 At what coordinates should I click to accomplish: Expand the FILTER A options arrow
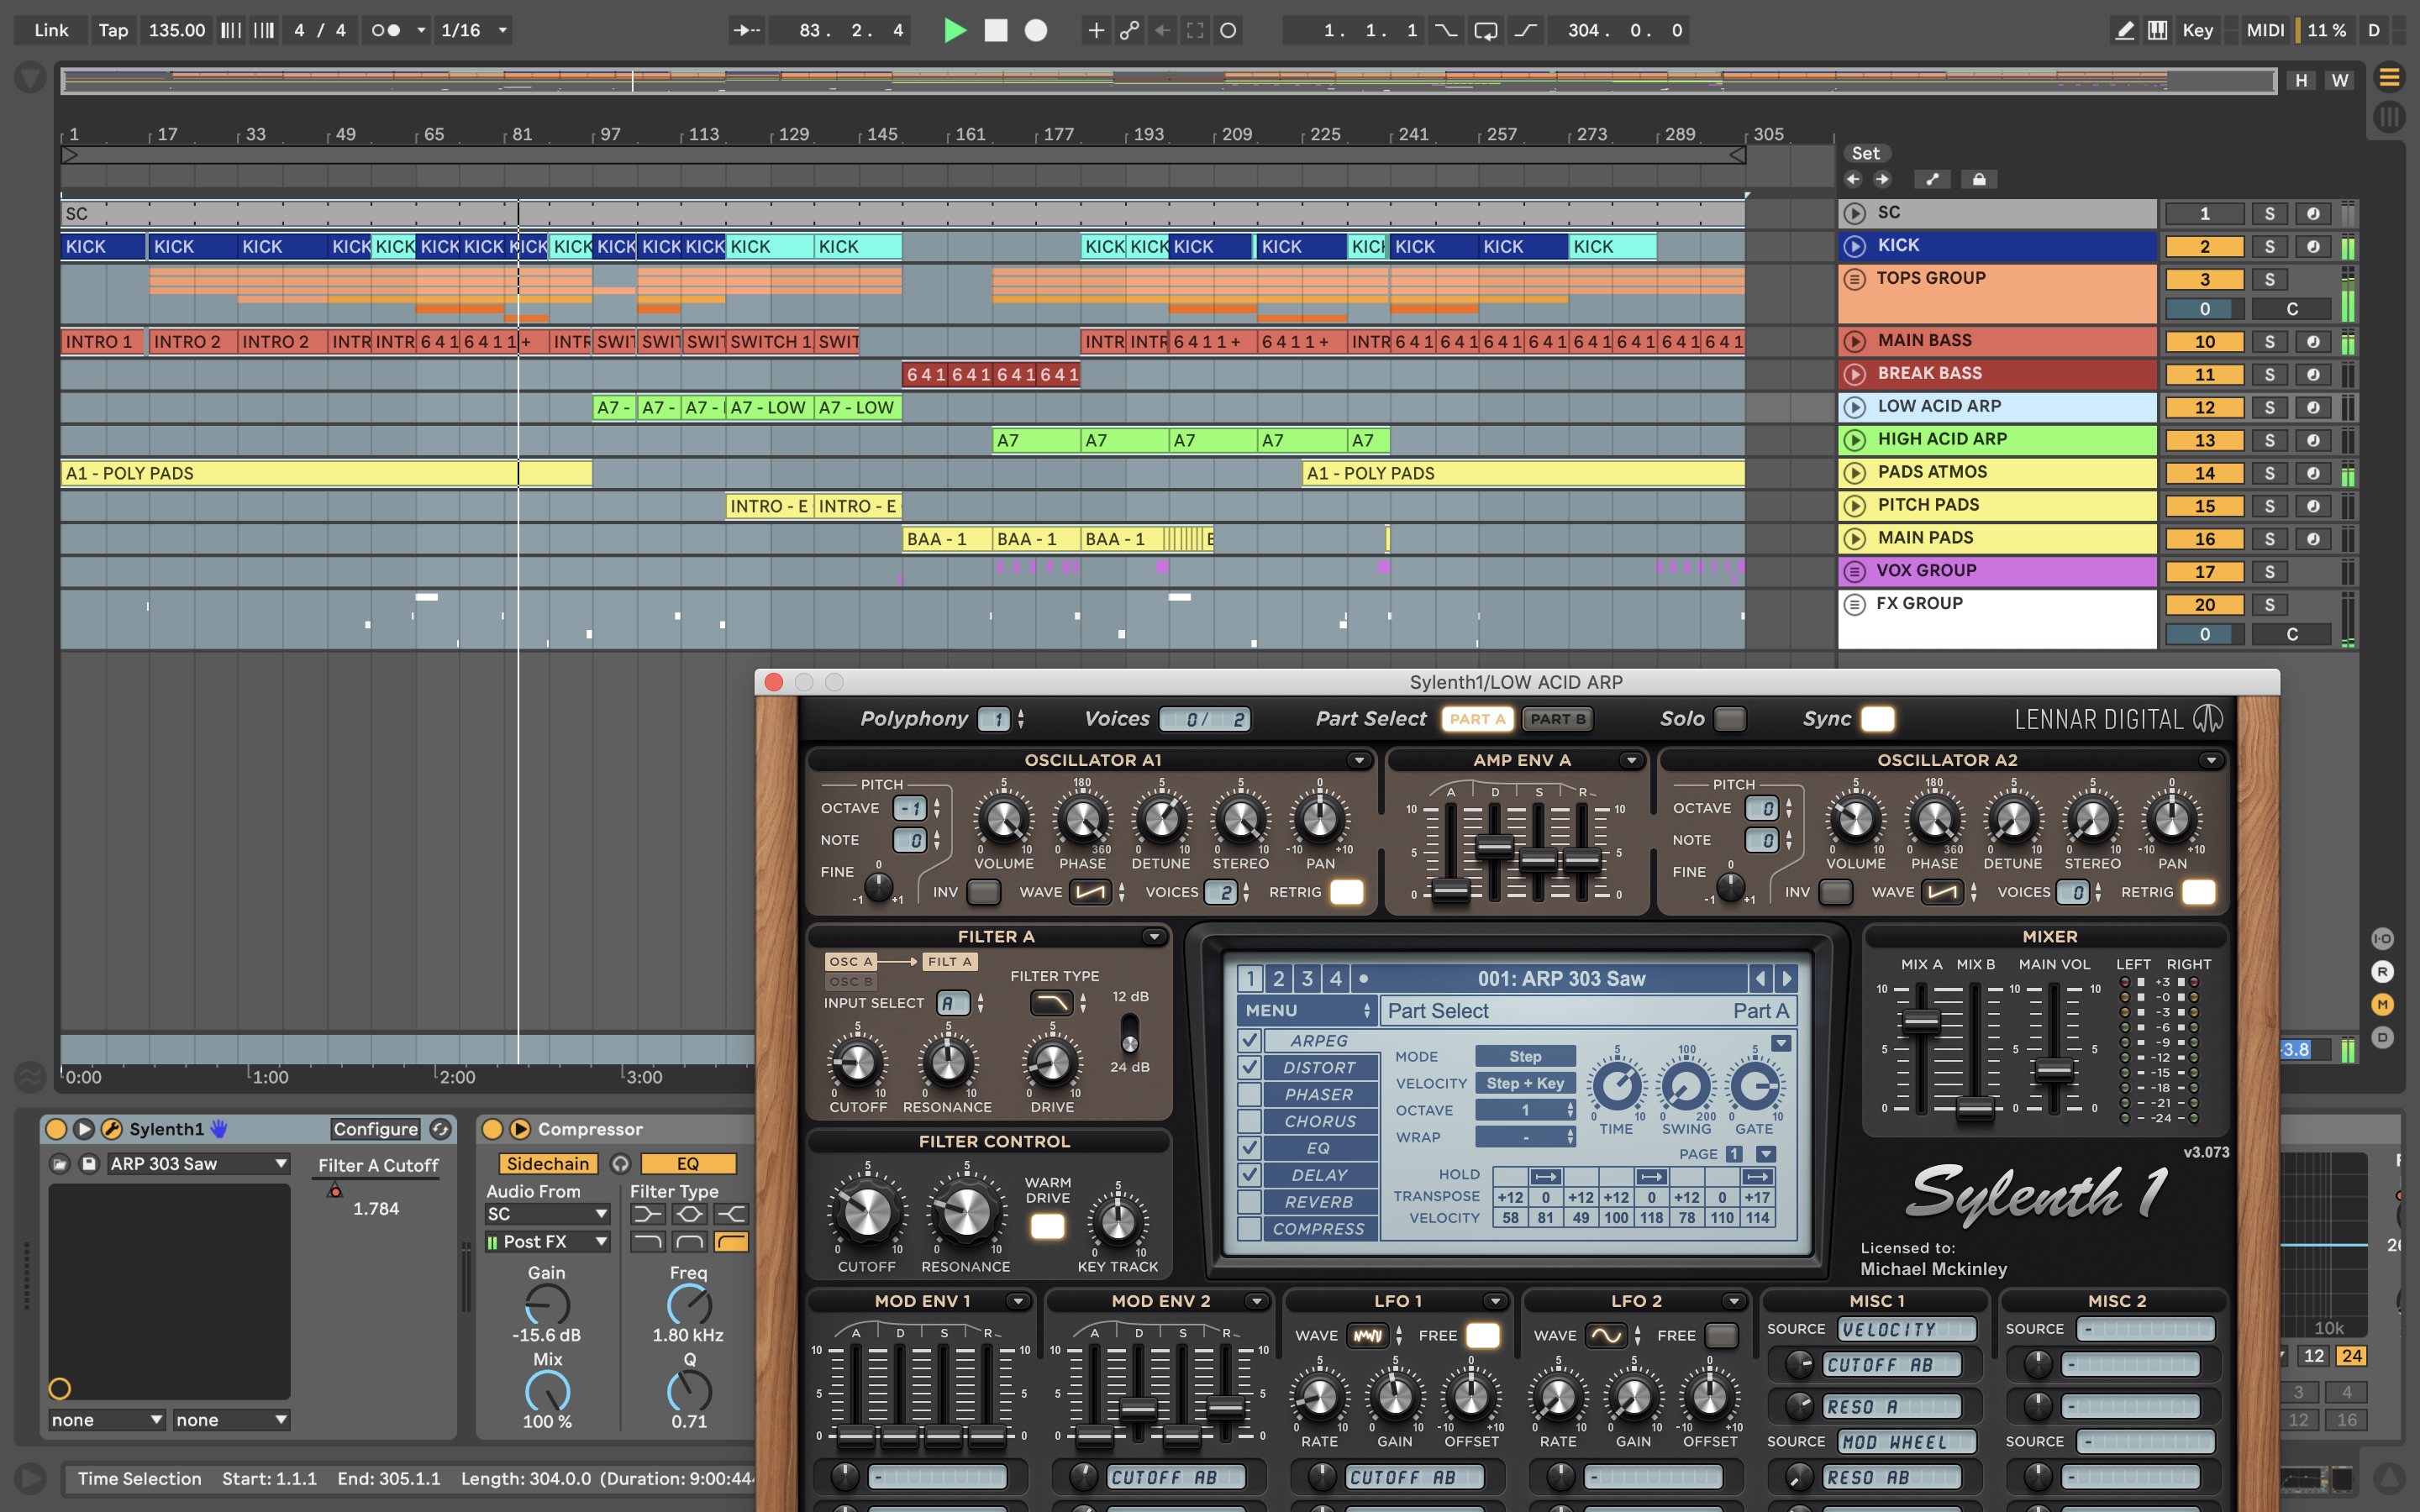1154,937
